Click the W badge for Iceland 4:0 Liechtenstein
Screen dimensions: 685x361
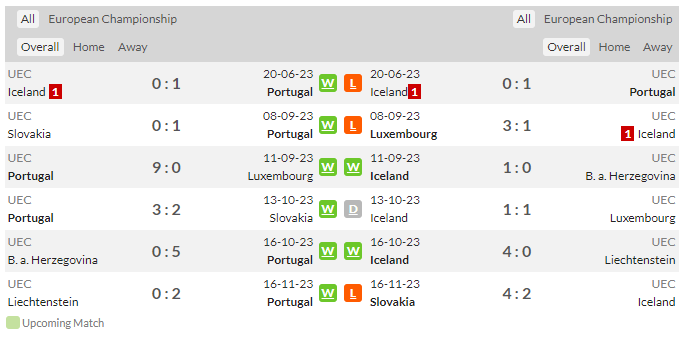(x=353, y=251)
